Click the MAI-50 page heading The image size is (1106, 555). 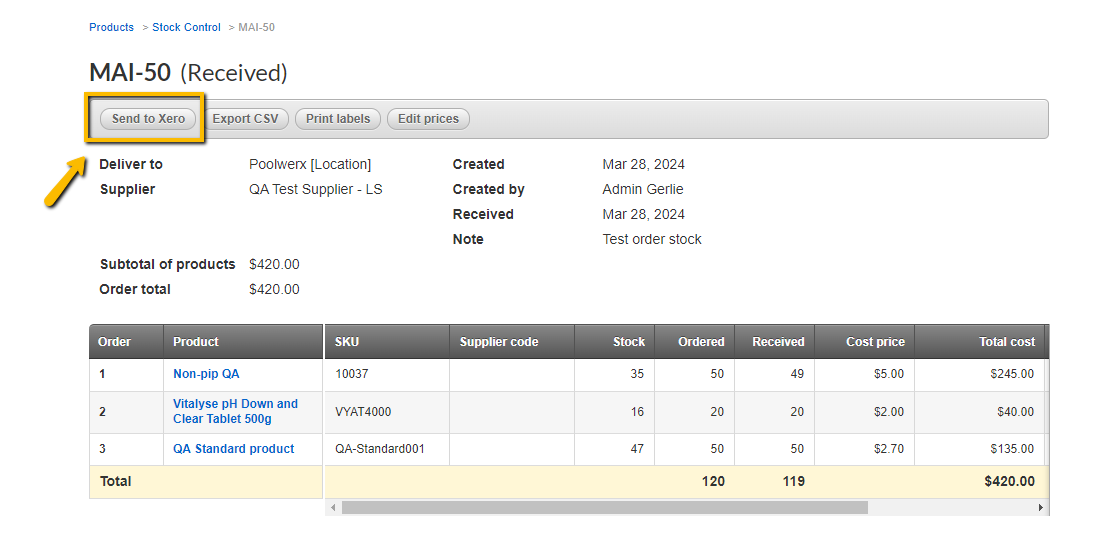(x=130, y=73)
